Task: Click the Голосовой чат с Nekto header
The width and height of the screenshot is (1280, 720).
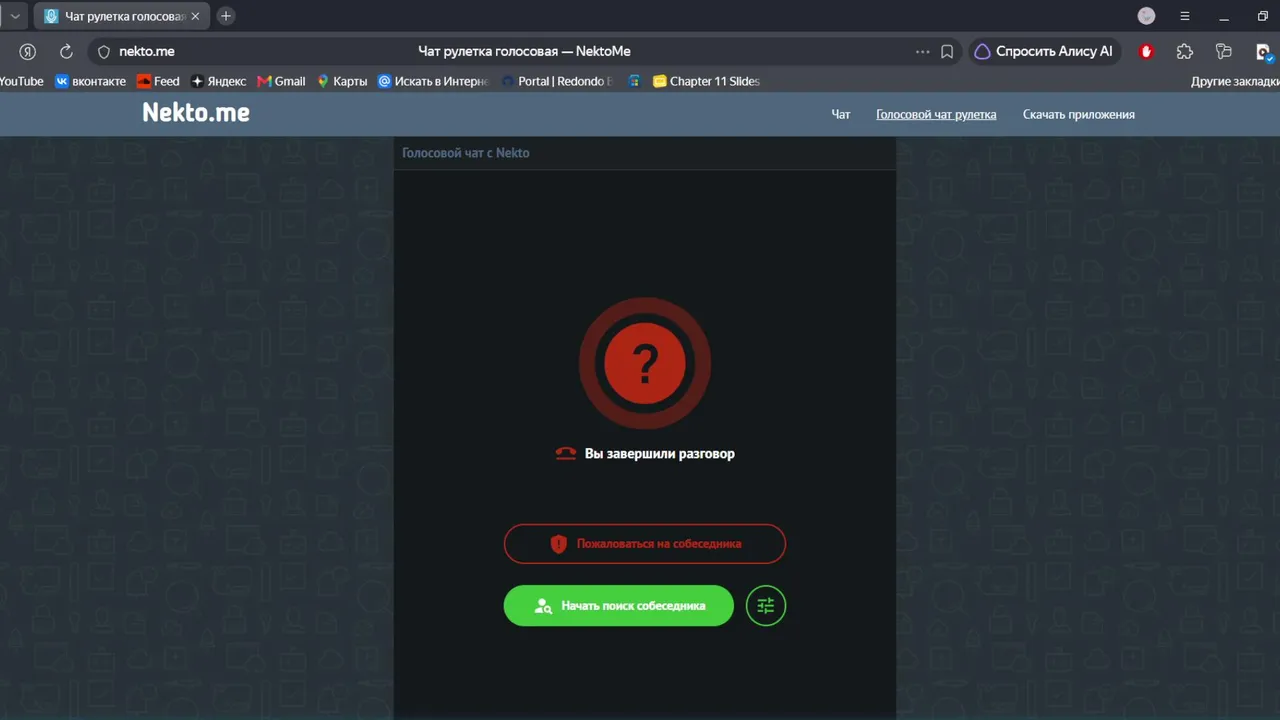Action: (x=466, y=153)
